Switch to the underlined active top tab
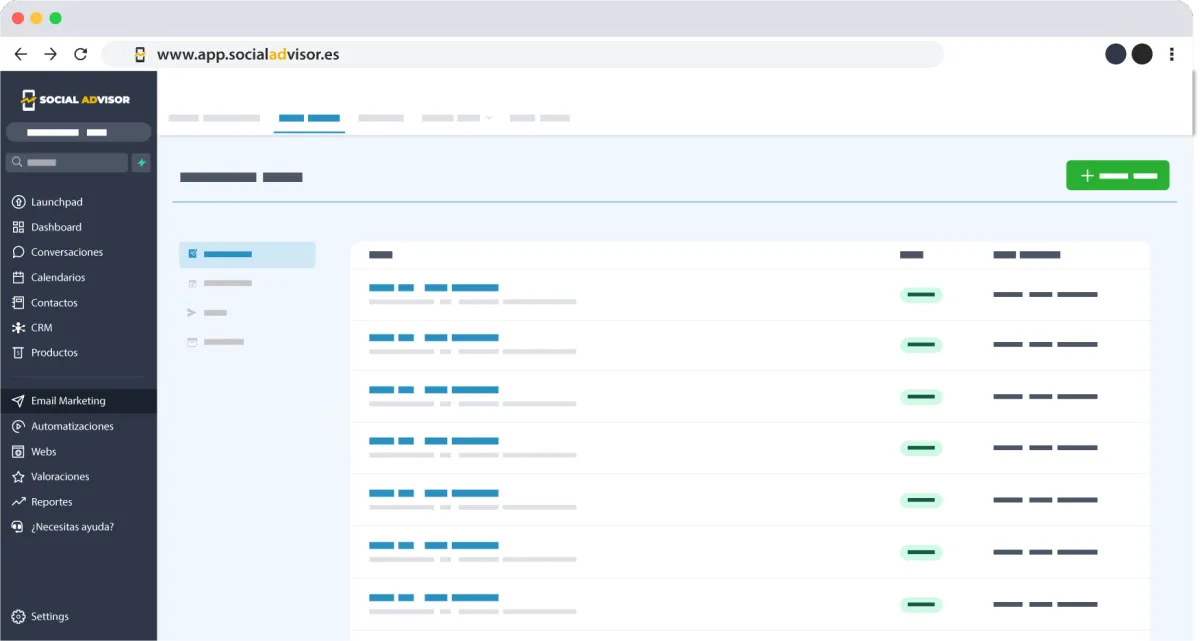 coord(309,118)
